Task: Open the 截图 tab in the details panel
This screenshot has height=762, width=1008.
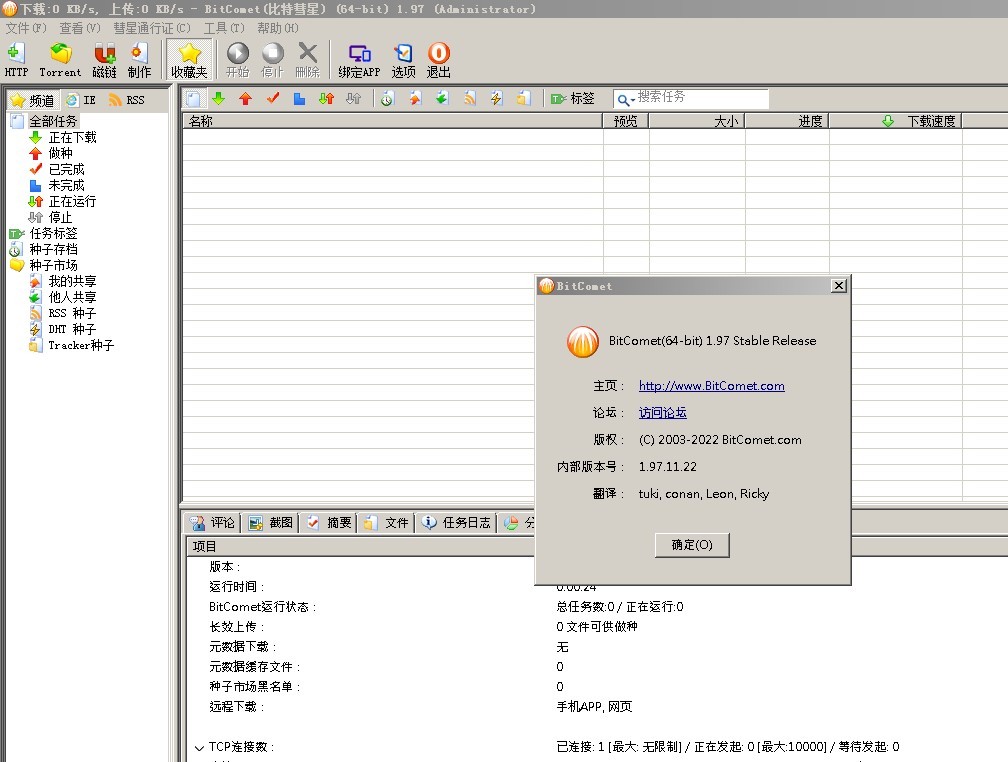Action: click(271, 523)
